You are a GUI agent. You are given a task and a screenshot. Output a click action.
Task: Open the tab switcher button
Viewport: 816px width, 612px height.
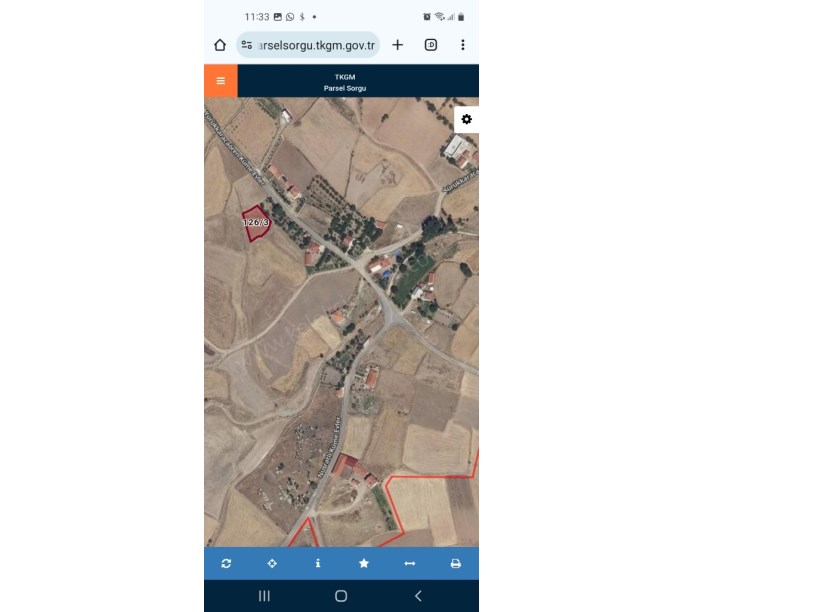pyautogui.click(x=431, y=45)
